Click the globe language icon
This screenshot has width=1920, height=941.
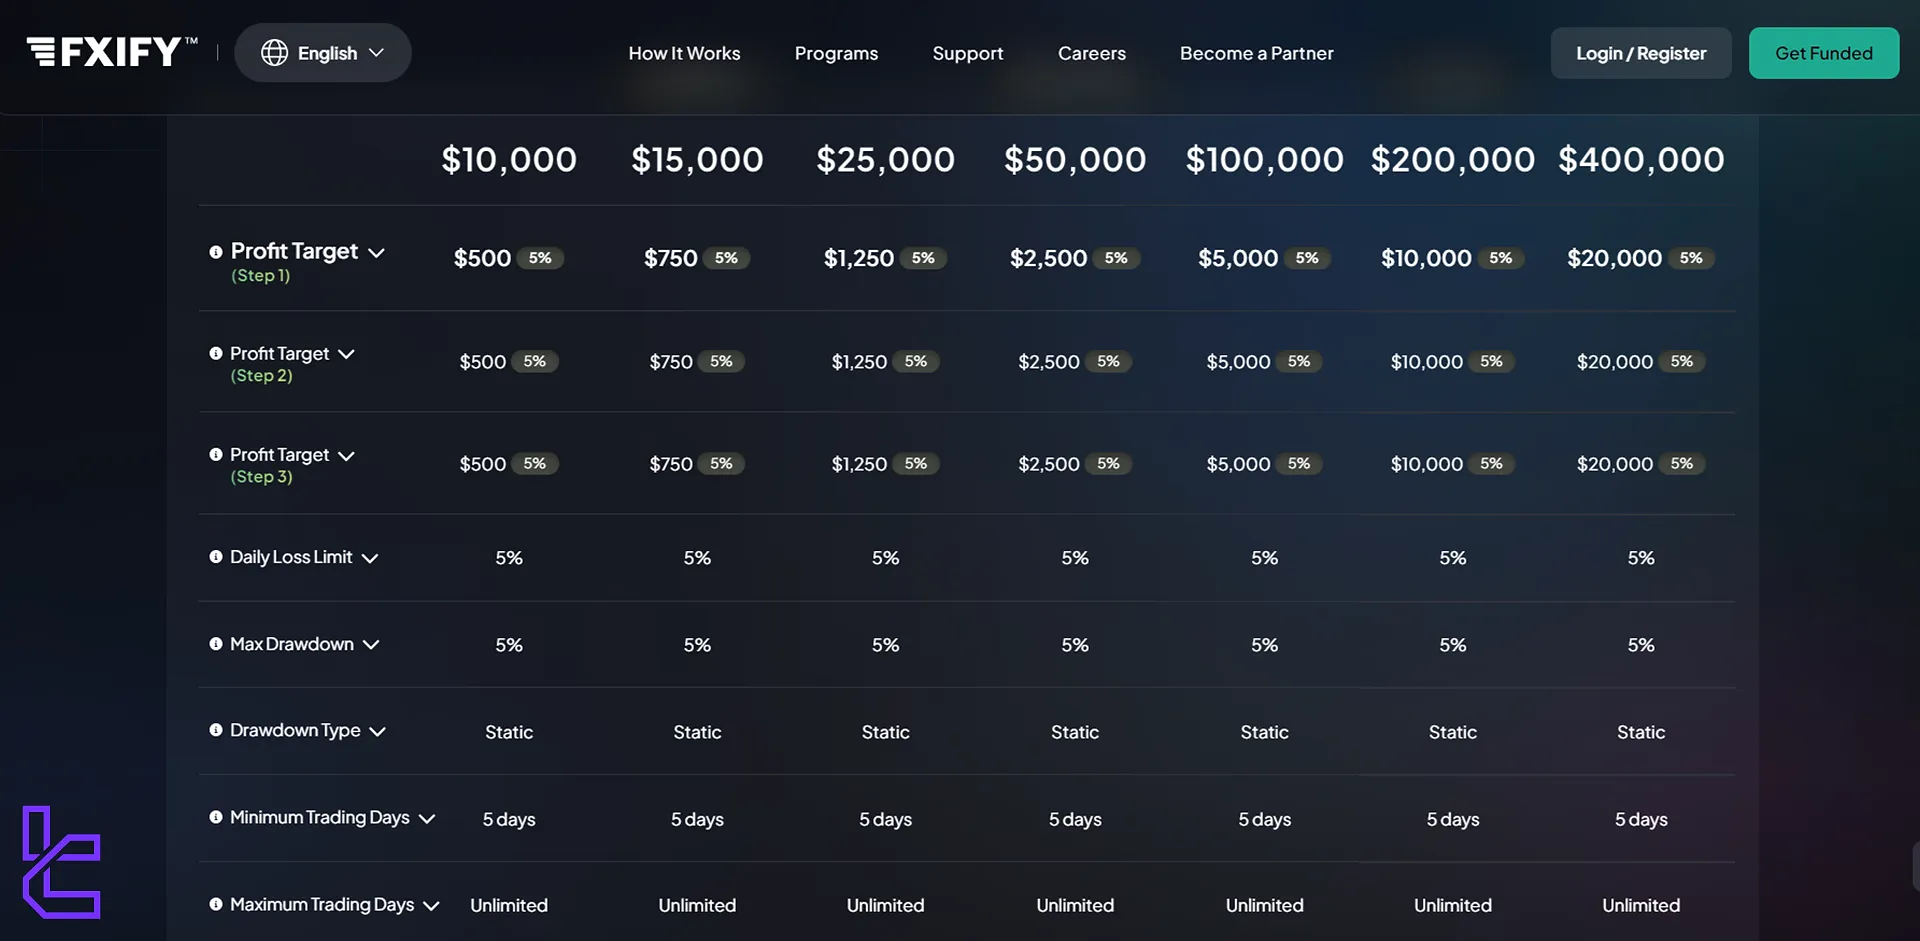[274, 53]
